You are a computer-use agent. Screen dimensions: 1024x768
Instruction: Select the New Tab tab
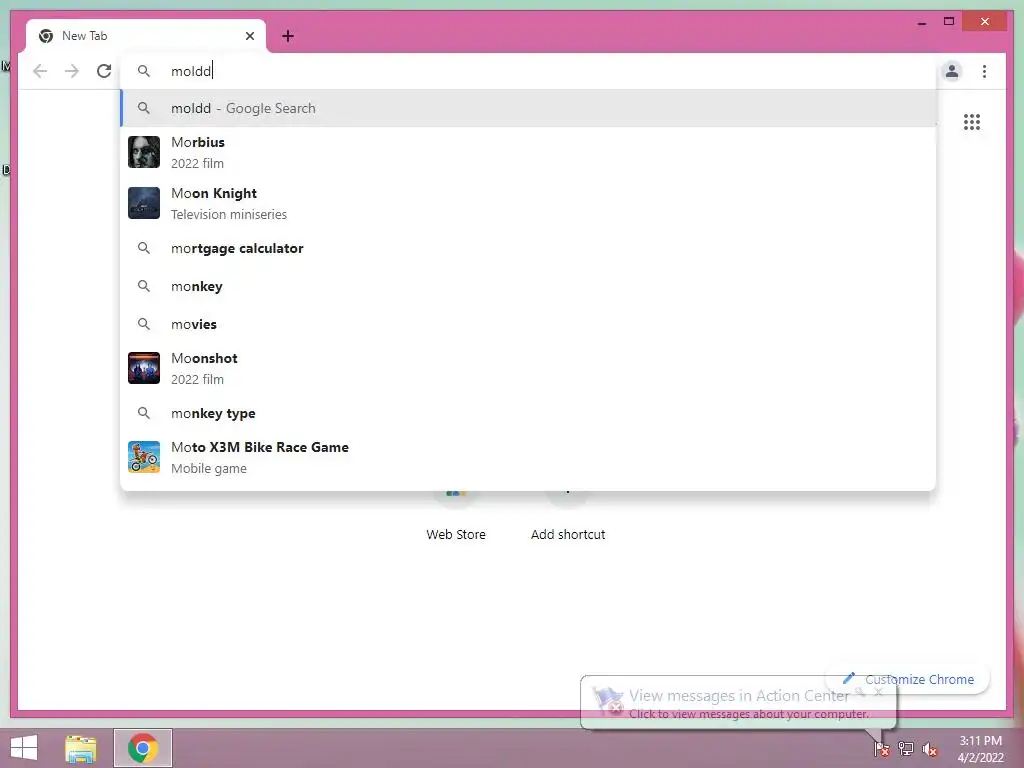pos(146,36)
